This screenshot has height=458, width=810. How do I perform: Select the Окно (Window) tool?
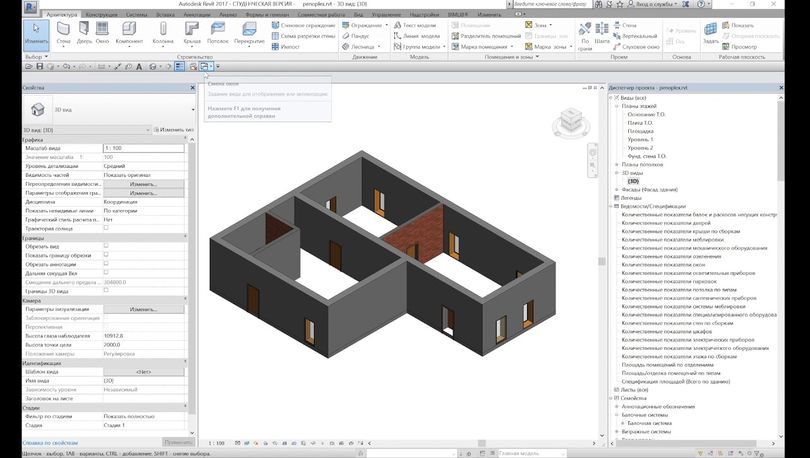[102, 31]
